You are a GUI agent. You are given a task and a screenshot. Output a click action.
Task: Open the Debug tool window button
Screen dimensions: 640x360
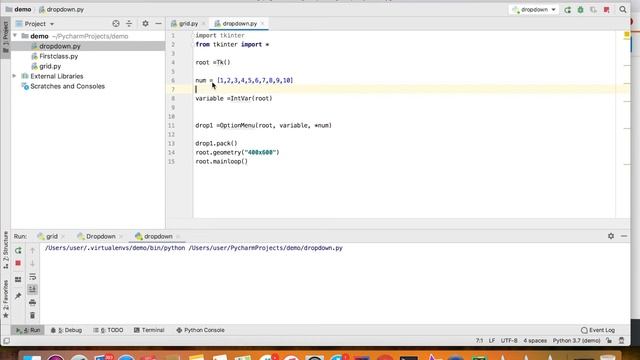pos(66,330)
